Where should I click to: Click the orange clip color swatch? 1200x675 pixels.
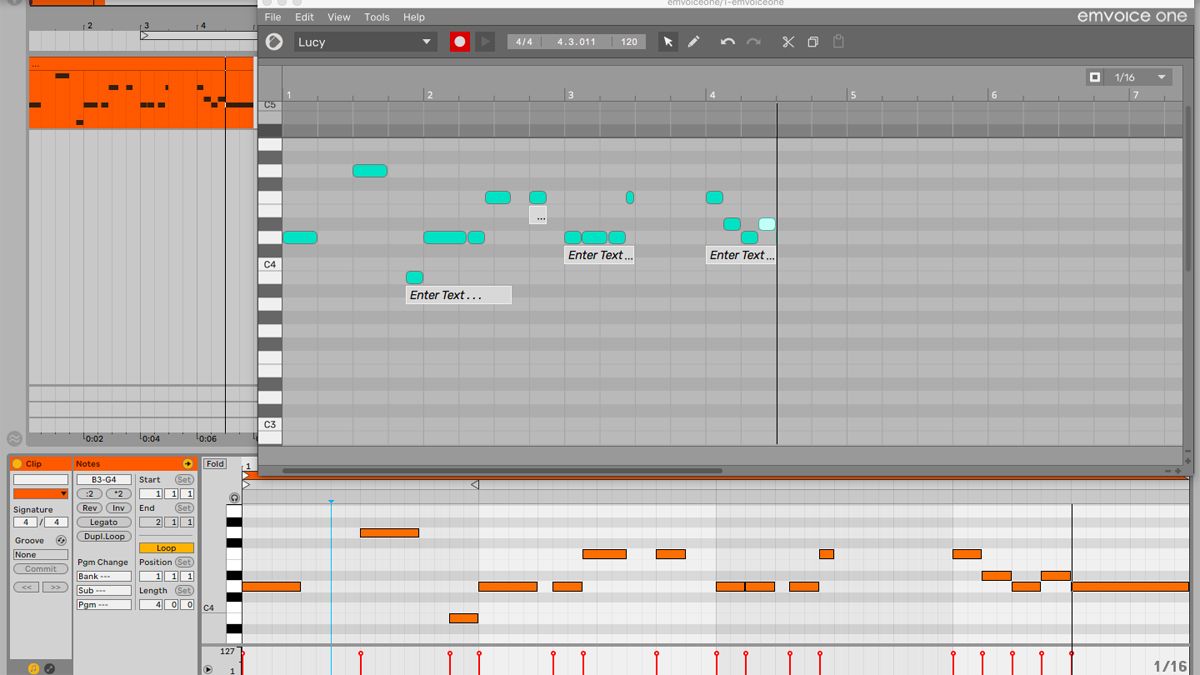point(40,493)
